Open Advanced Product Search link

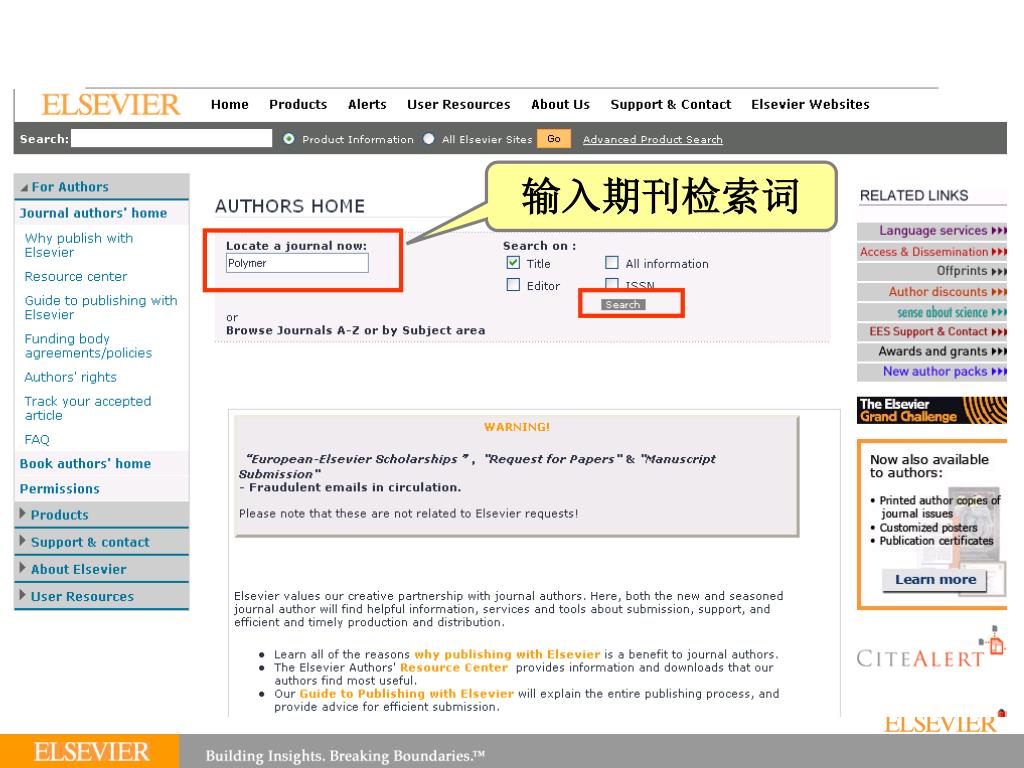(652, 139)
